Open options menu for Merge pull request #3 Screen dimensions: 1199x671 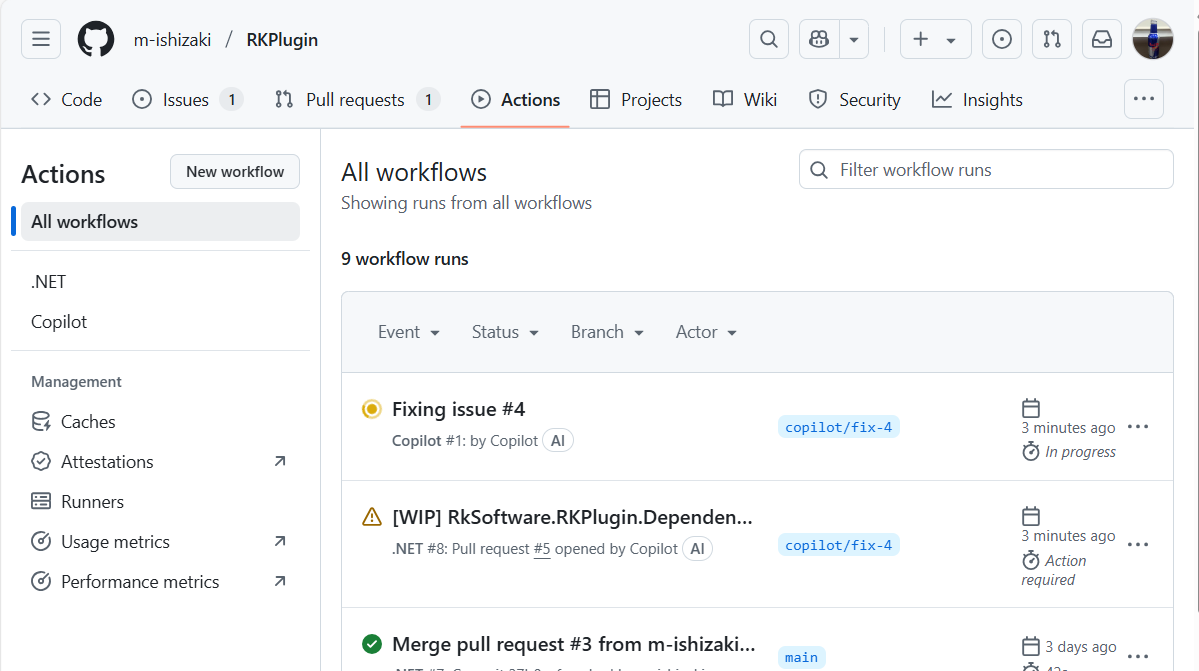(1138, 656)
